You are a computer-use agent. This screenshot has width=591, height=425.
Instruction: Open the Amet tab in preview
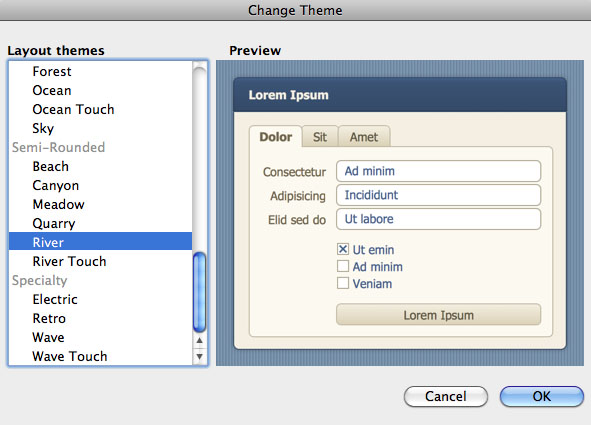pos(364,137)
